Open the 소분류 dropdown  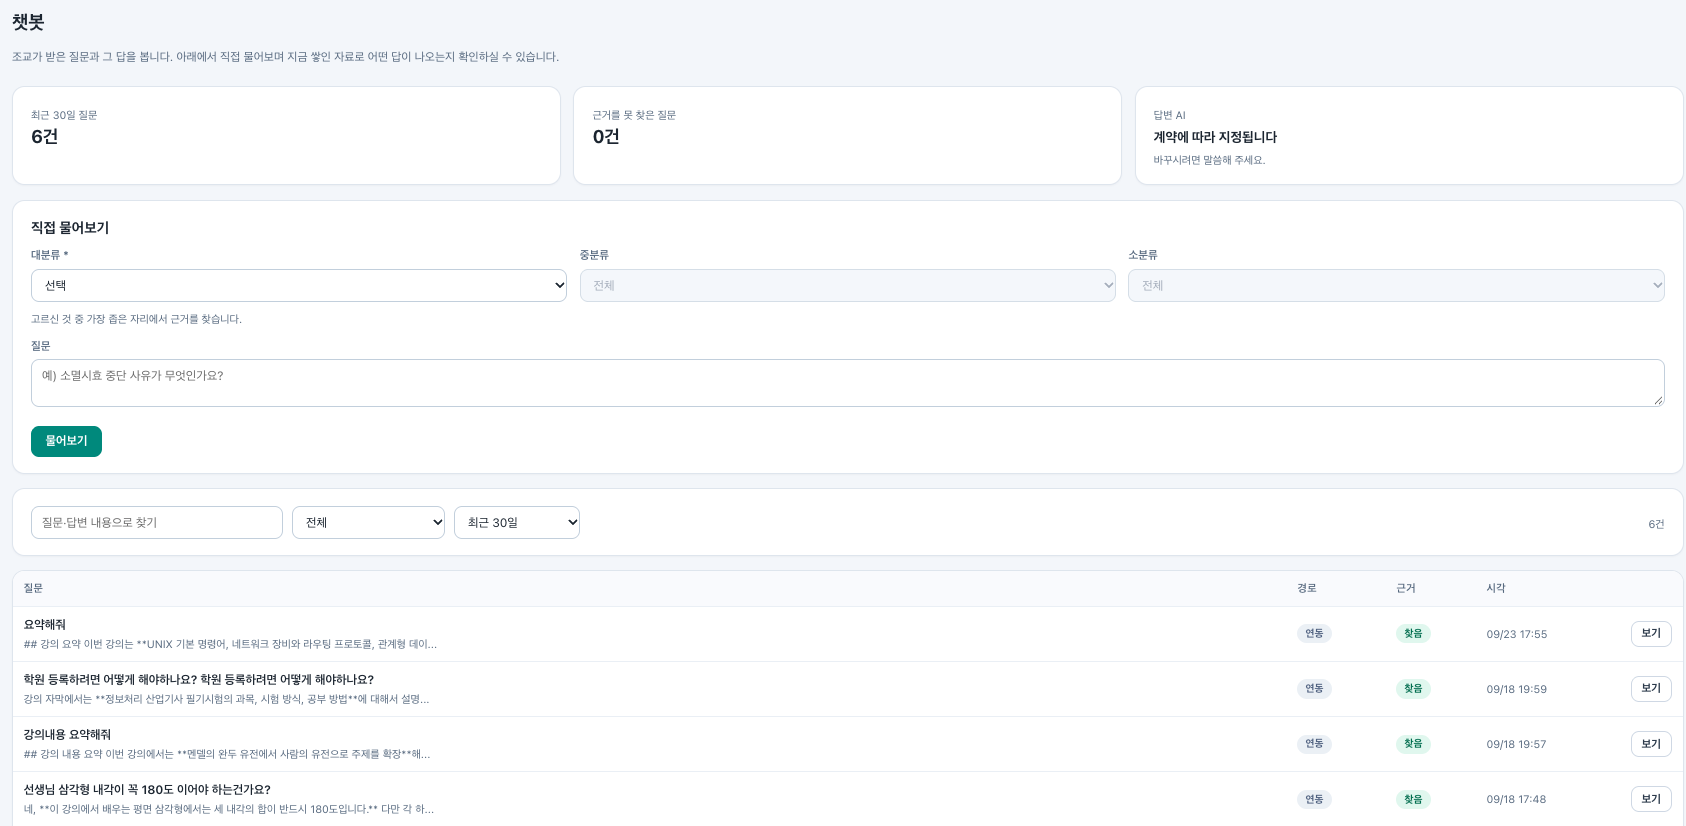(x=1396, y=285)
